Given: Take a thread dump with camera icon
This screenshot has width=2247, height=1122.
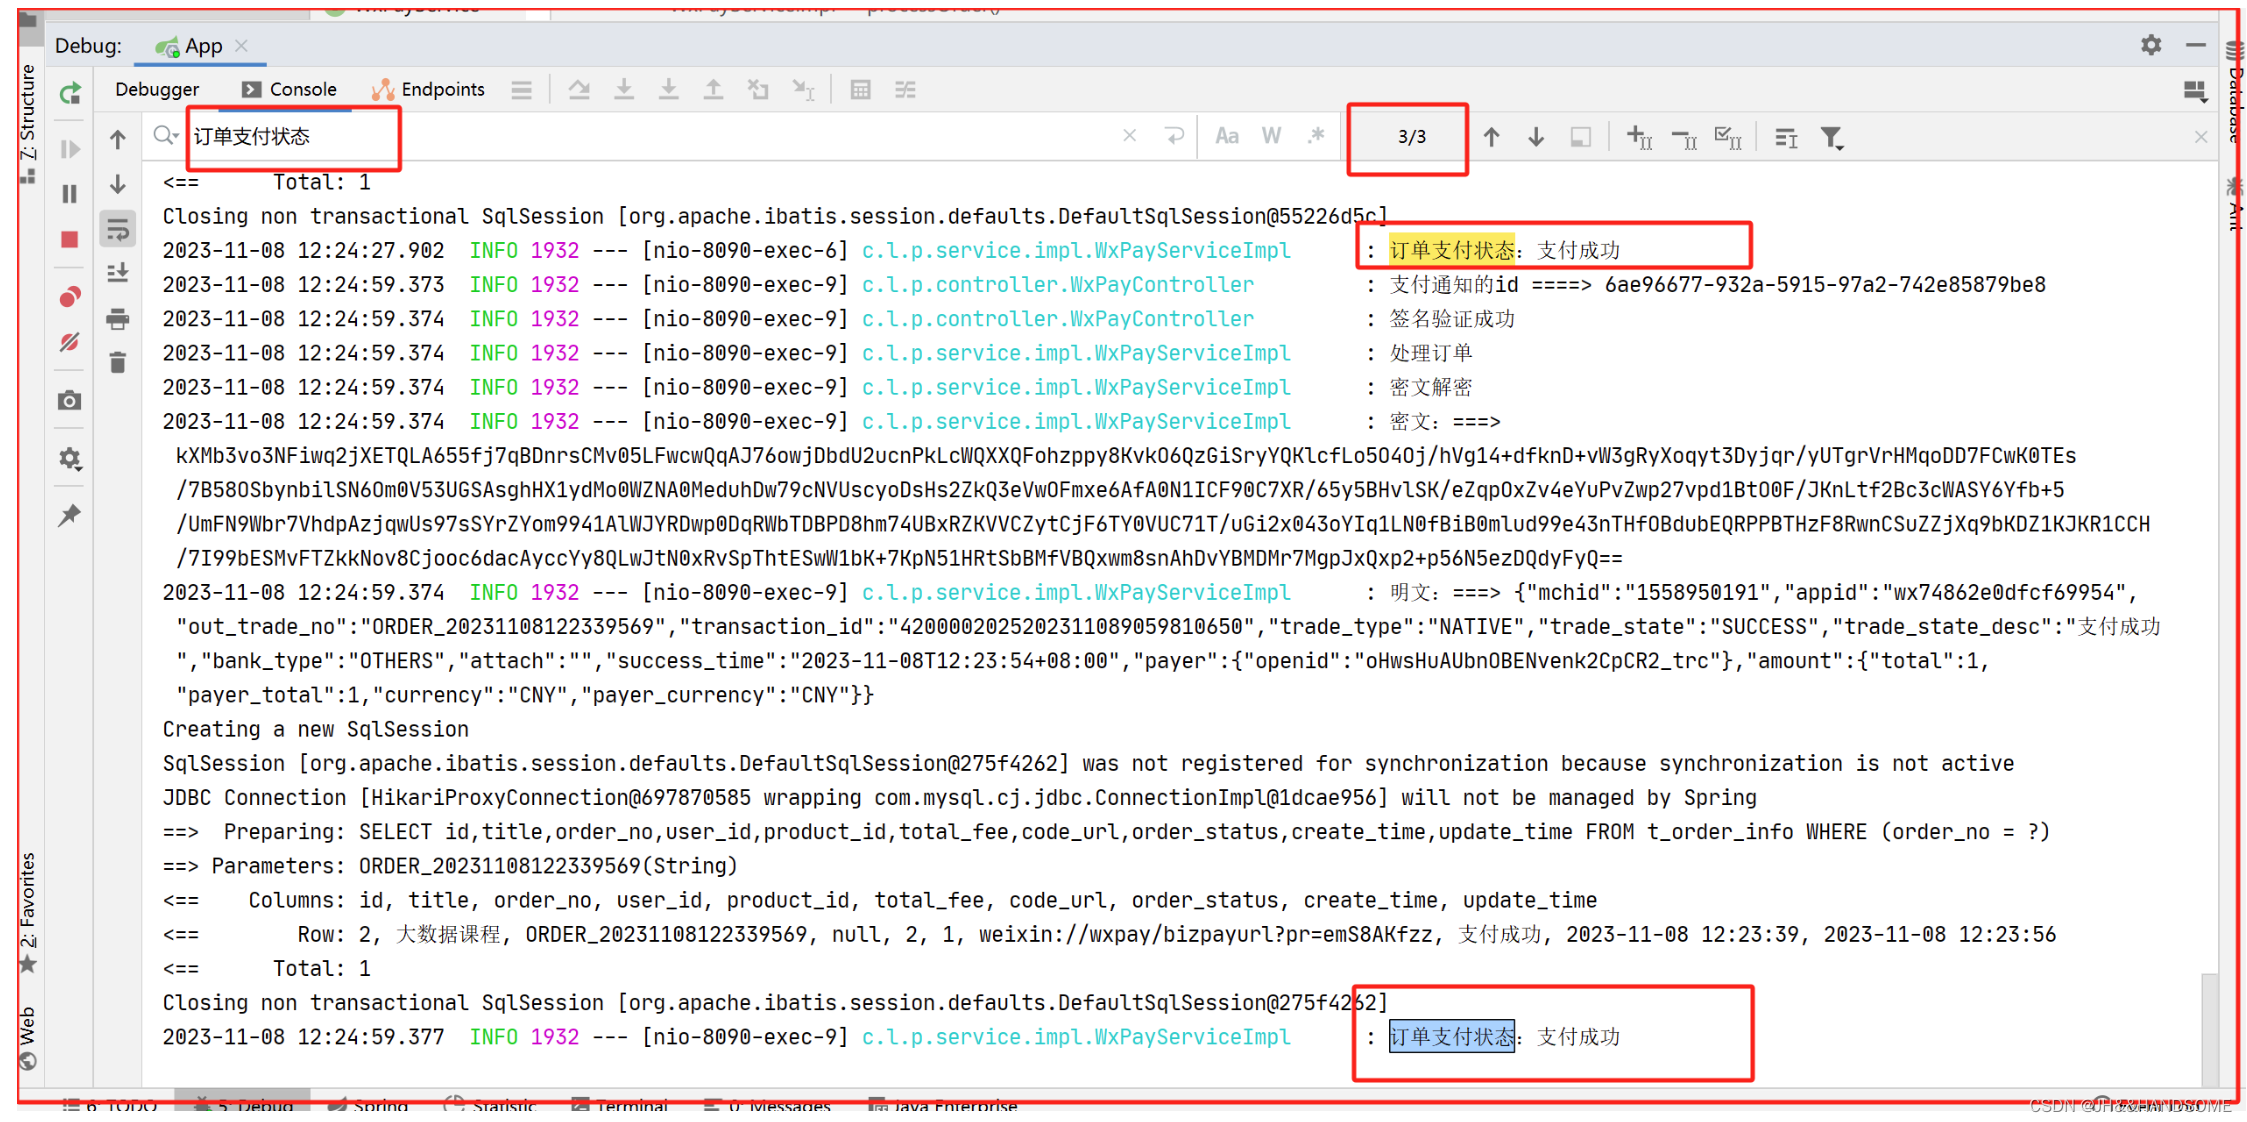Looking at the screenshot, I should pyautogui.click(x=70, y=401).
